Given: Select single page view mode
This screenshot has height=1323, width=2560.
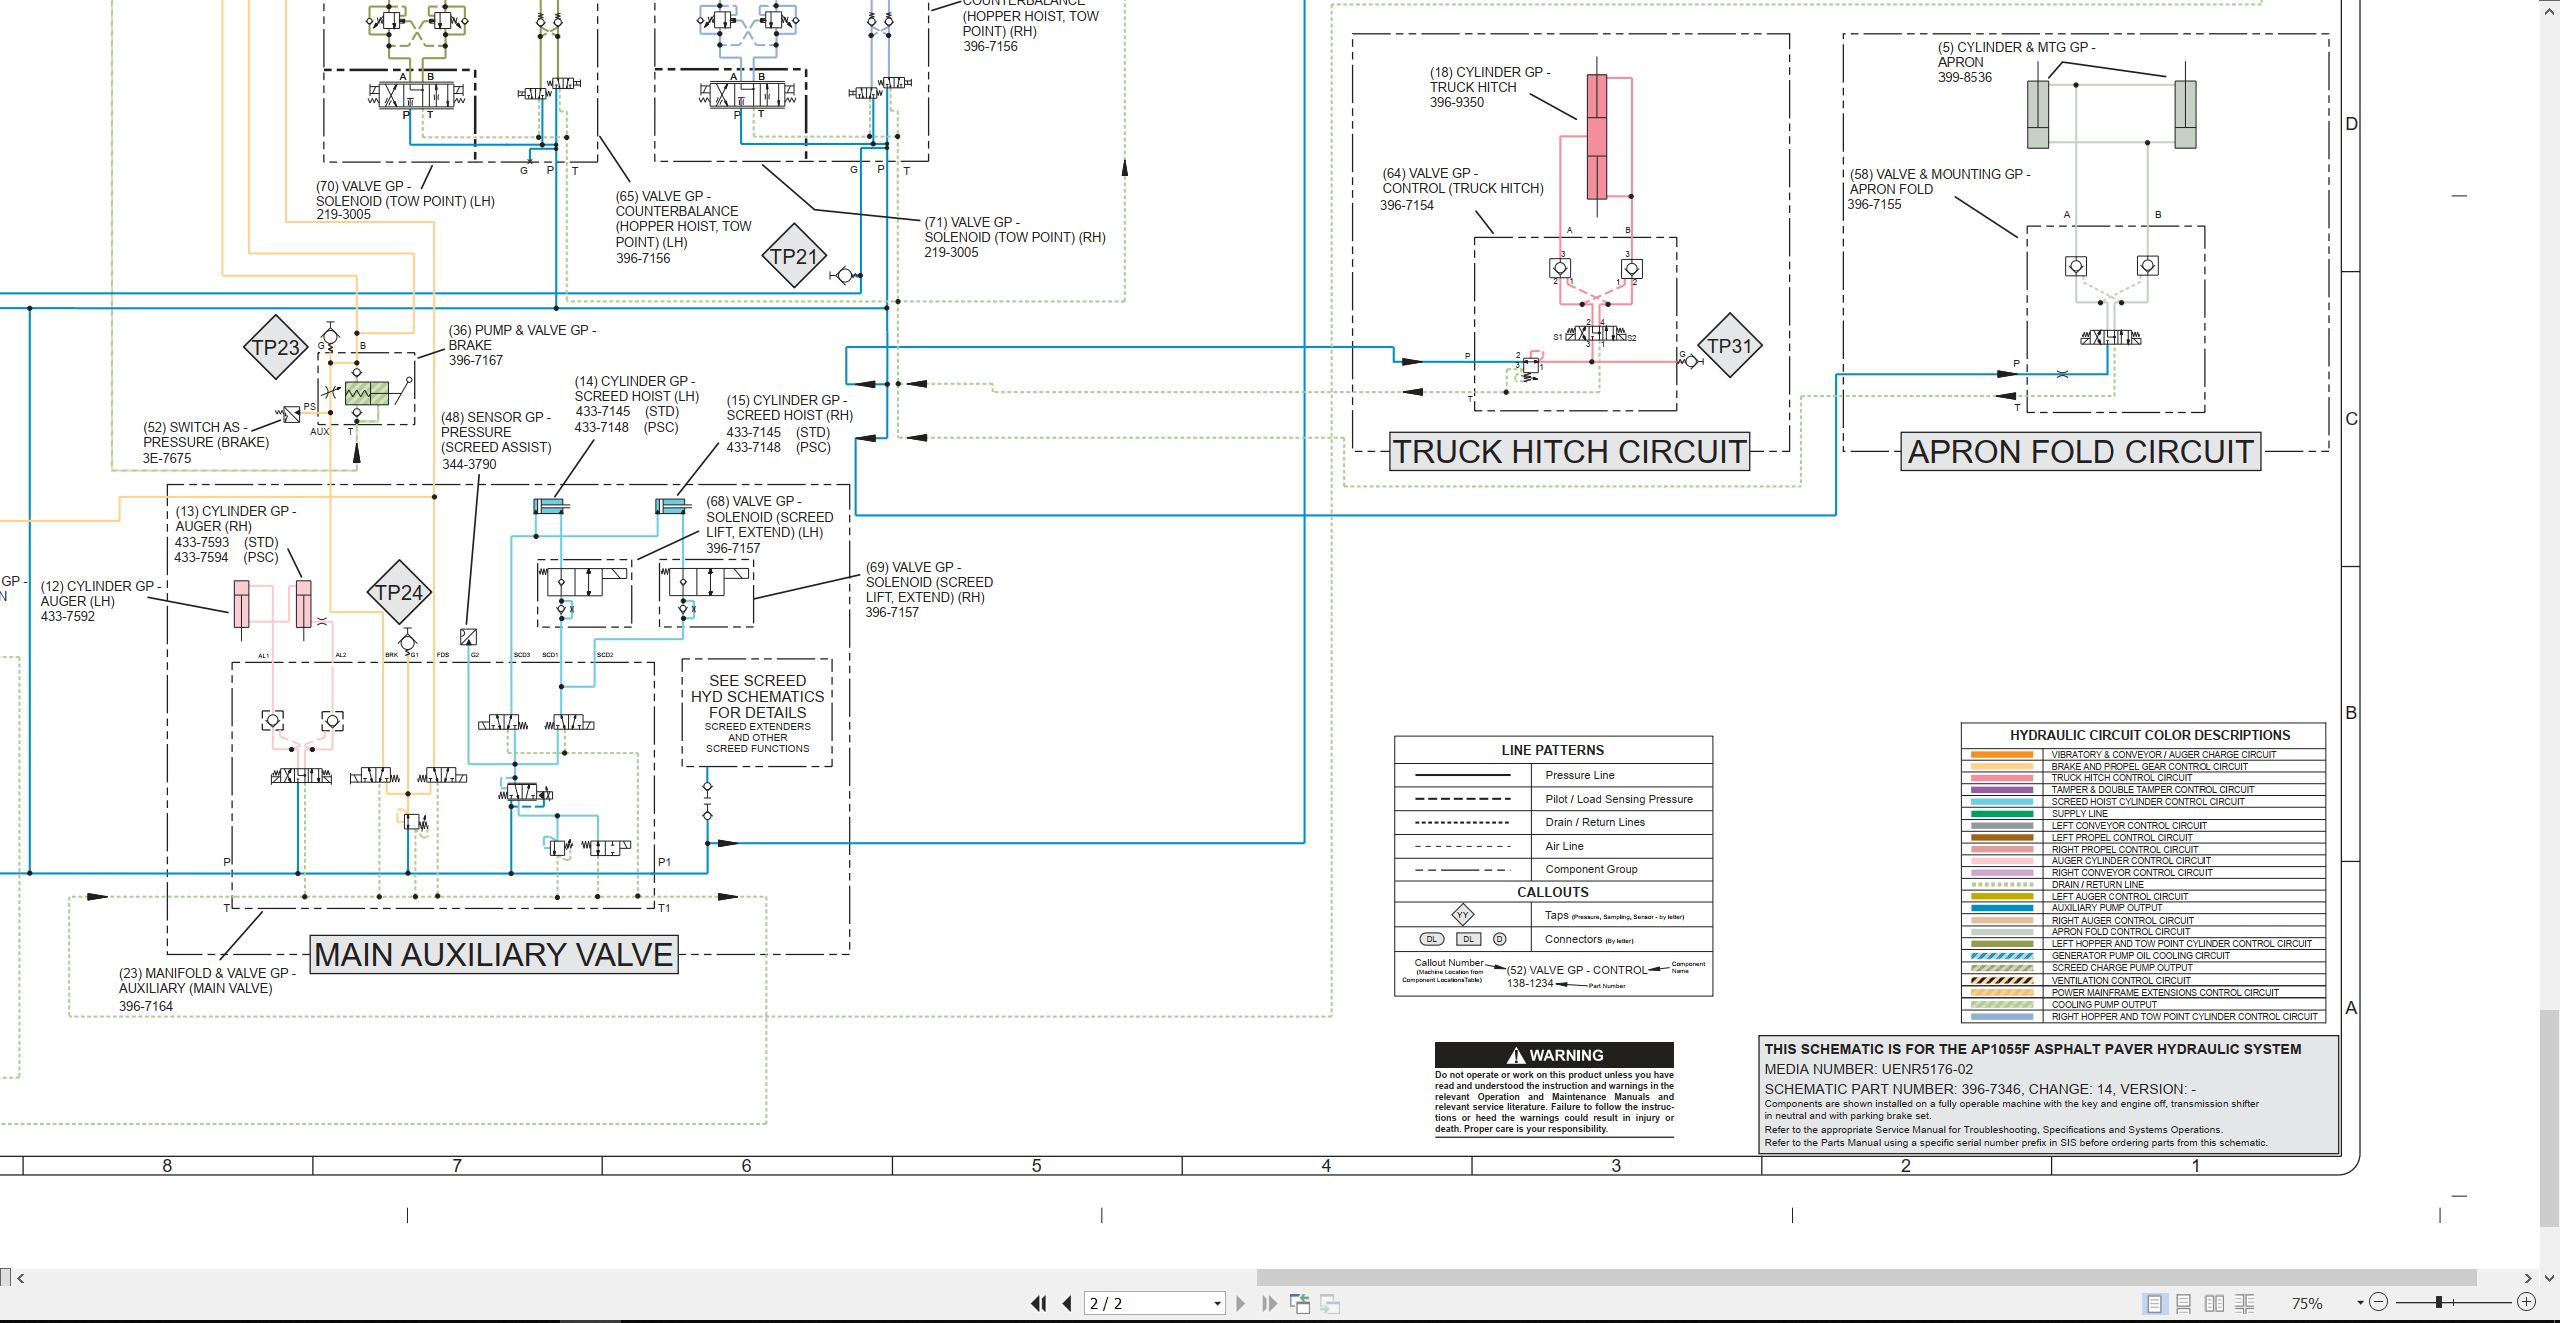Looking at the screenshot, I should coord(2154,1303).
